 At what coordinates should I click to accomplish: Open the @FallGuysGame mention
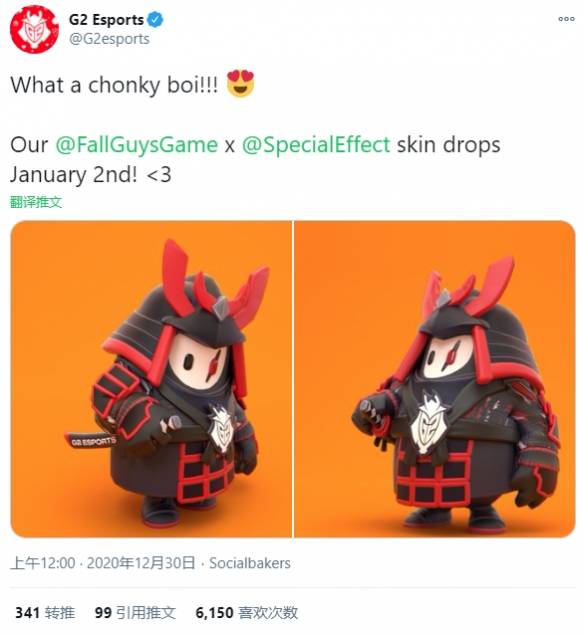pyautogui.click(x=136, y=145)
